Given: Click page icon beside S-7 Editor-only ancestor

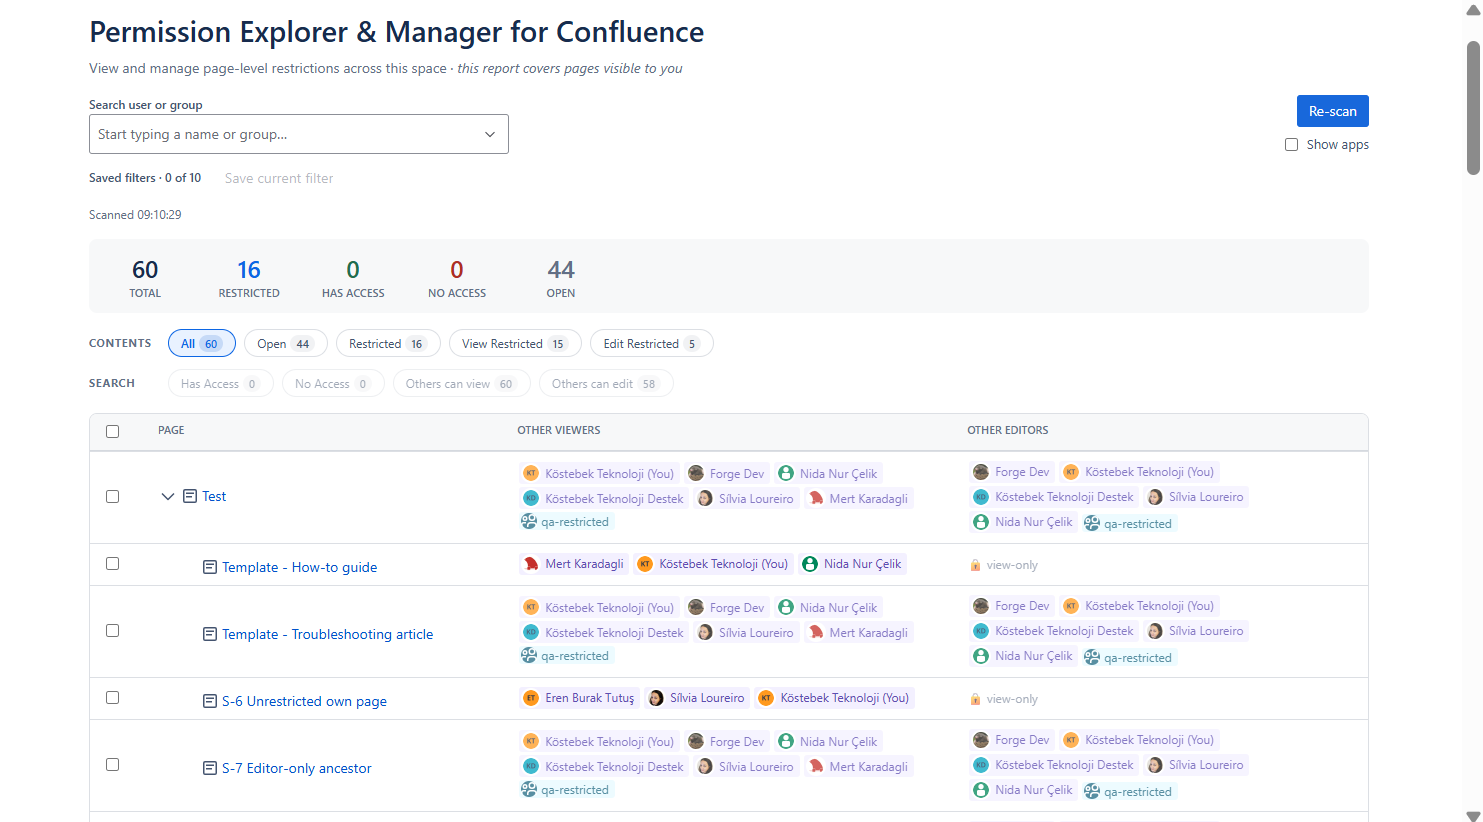Looking at the screenshot, I should pos(210,768).
